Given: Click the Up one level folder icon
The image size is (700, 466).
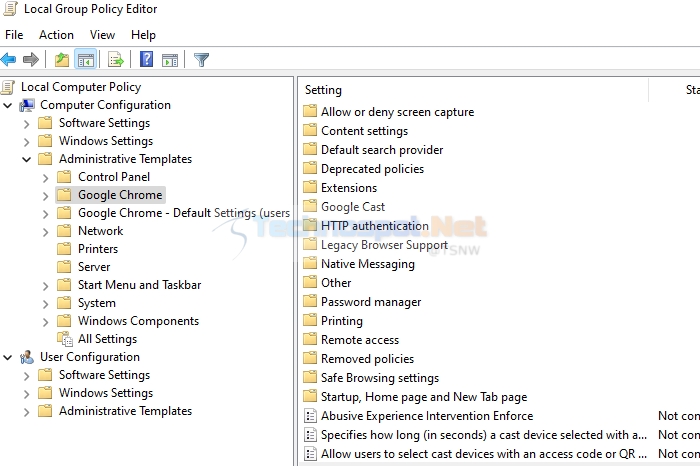Looking at the screenshot, I should [x=62, y=59].
